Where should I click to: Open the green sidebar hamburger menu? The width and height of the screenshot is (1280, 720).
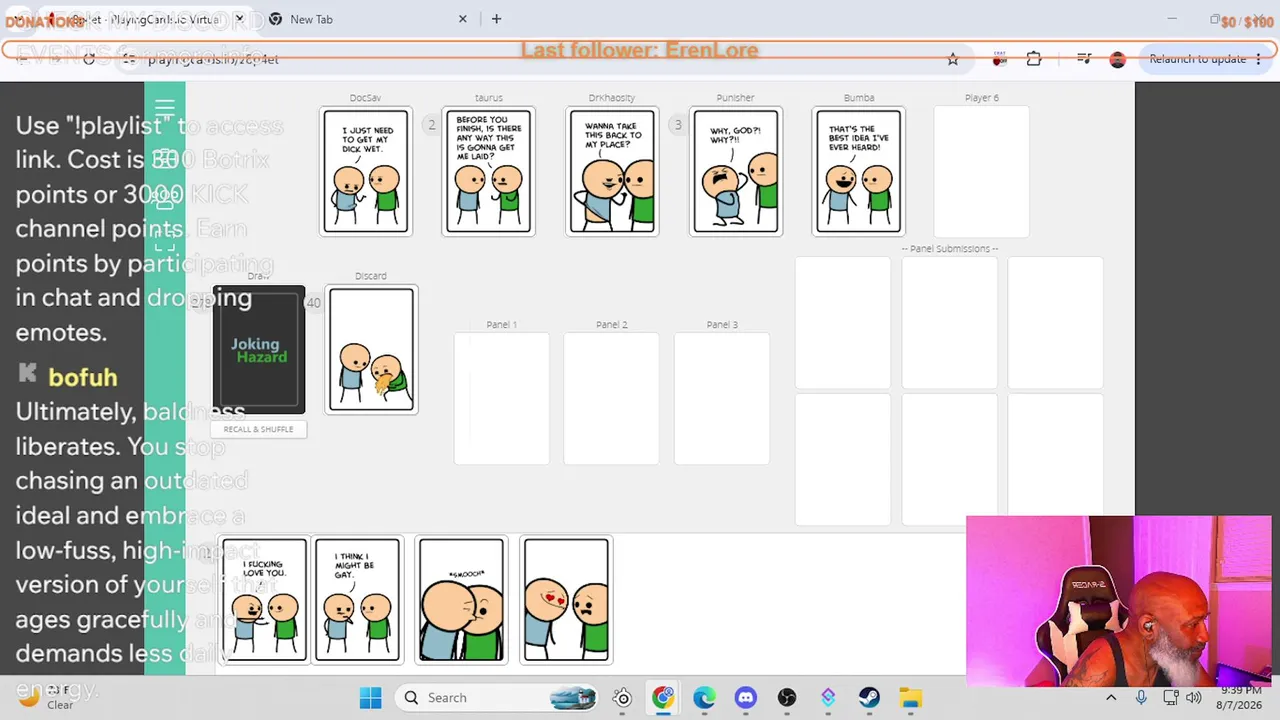click(x=165, y=108)
